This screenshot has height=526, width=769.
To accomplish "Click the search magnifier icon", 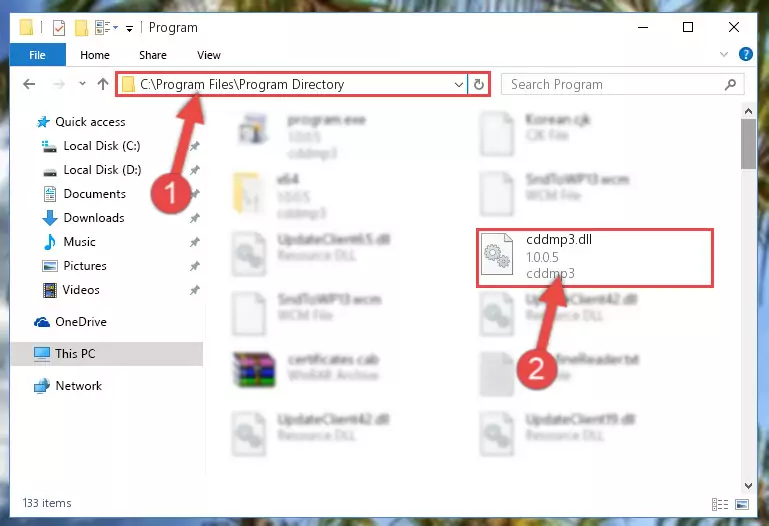I will tap(730, 84).
